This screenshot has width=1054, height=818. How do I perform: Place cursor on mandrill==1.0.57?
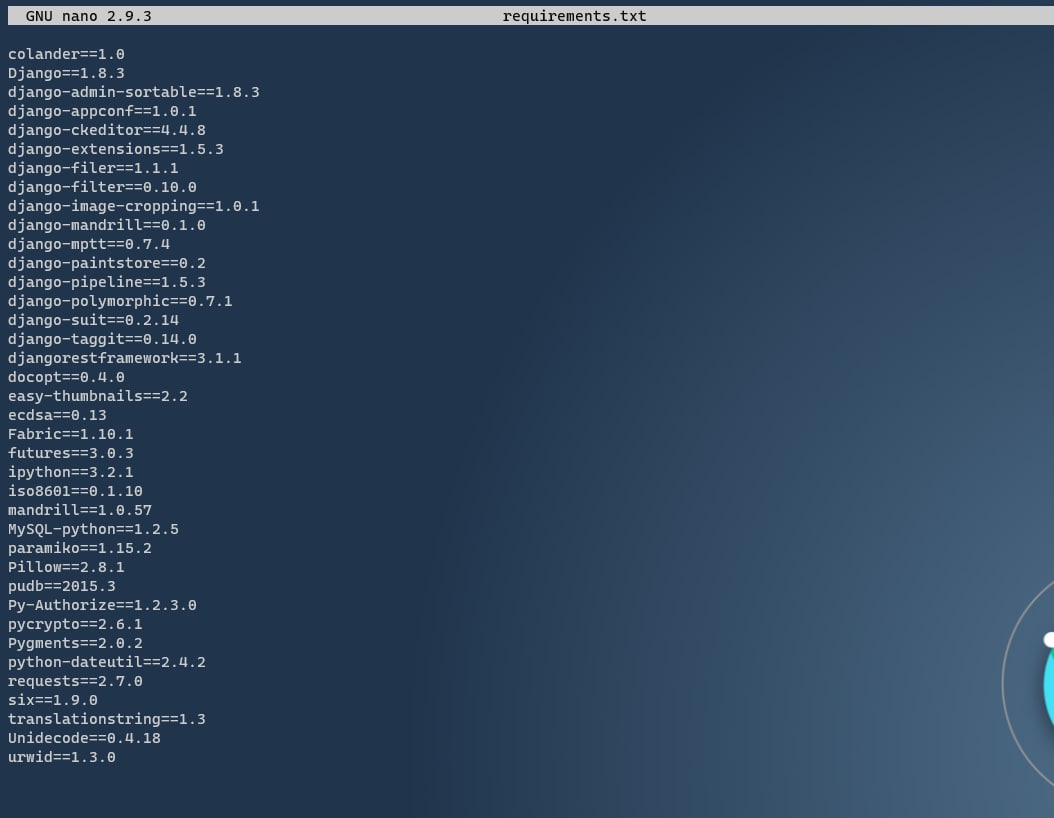79,510
